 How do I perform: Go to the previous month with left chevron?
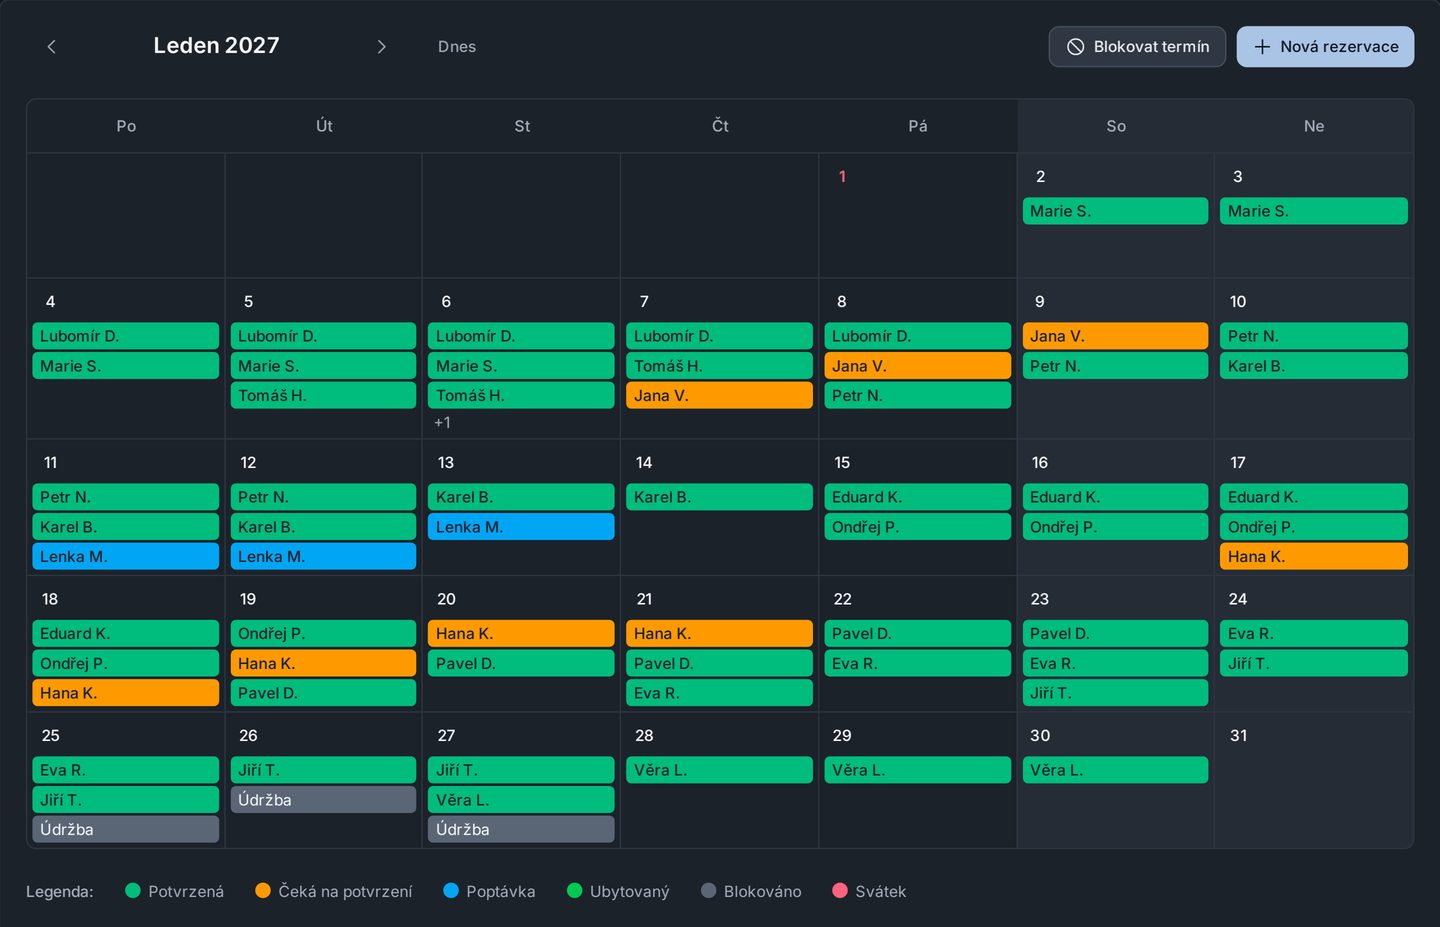pos(52,47)
